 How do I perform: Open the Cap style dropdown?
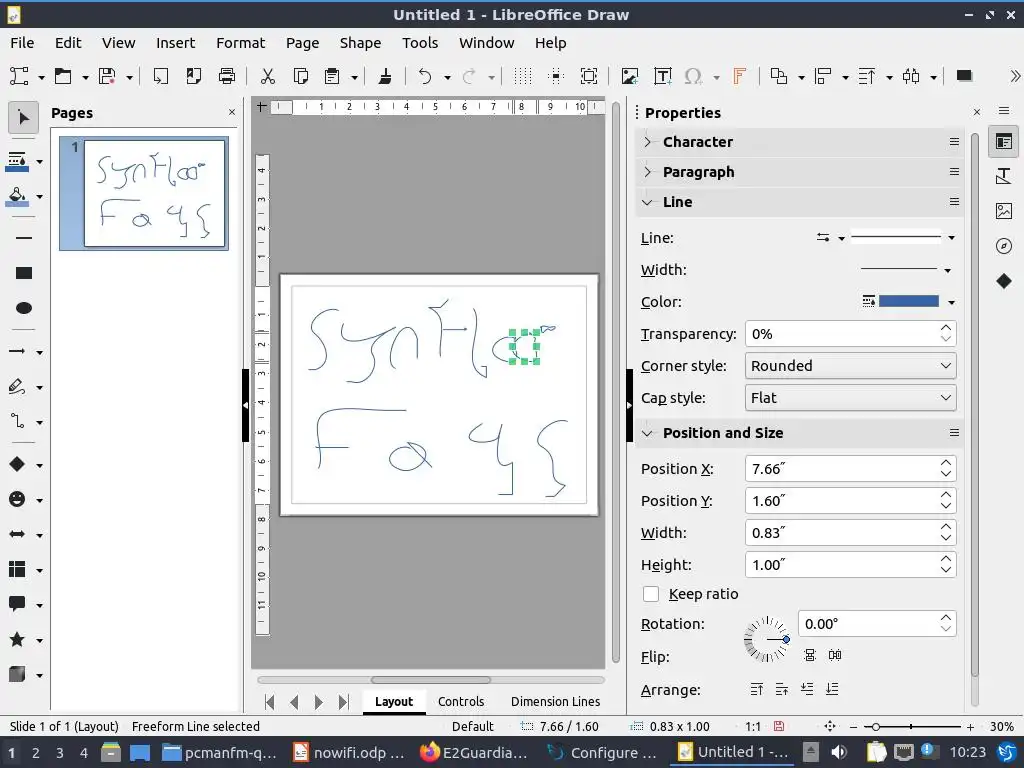pos(850,398)
